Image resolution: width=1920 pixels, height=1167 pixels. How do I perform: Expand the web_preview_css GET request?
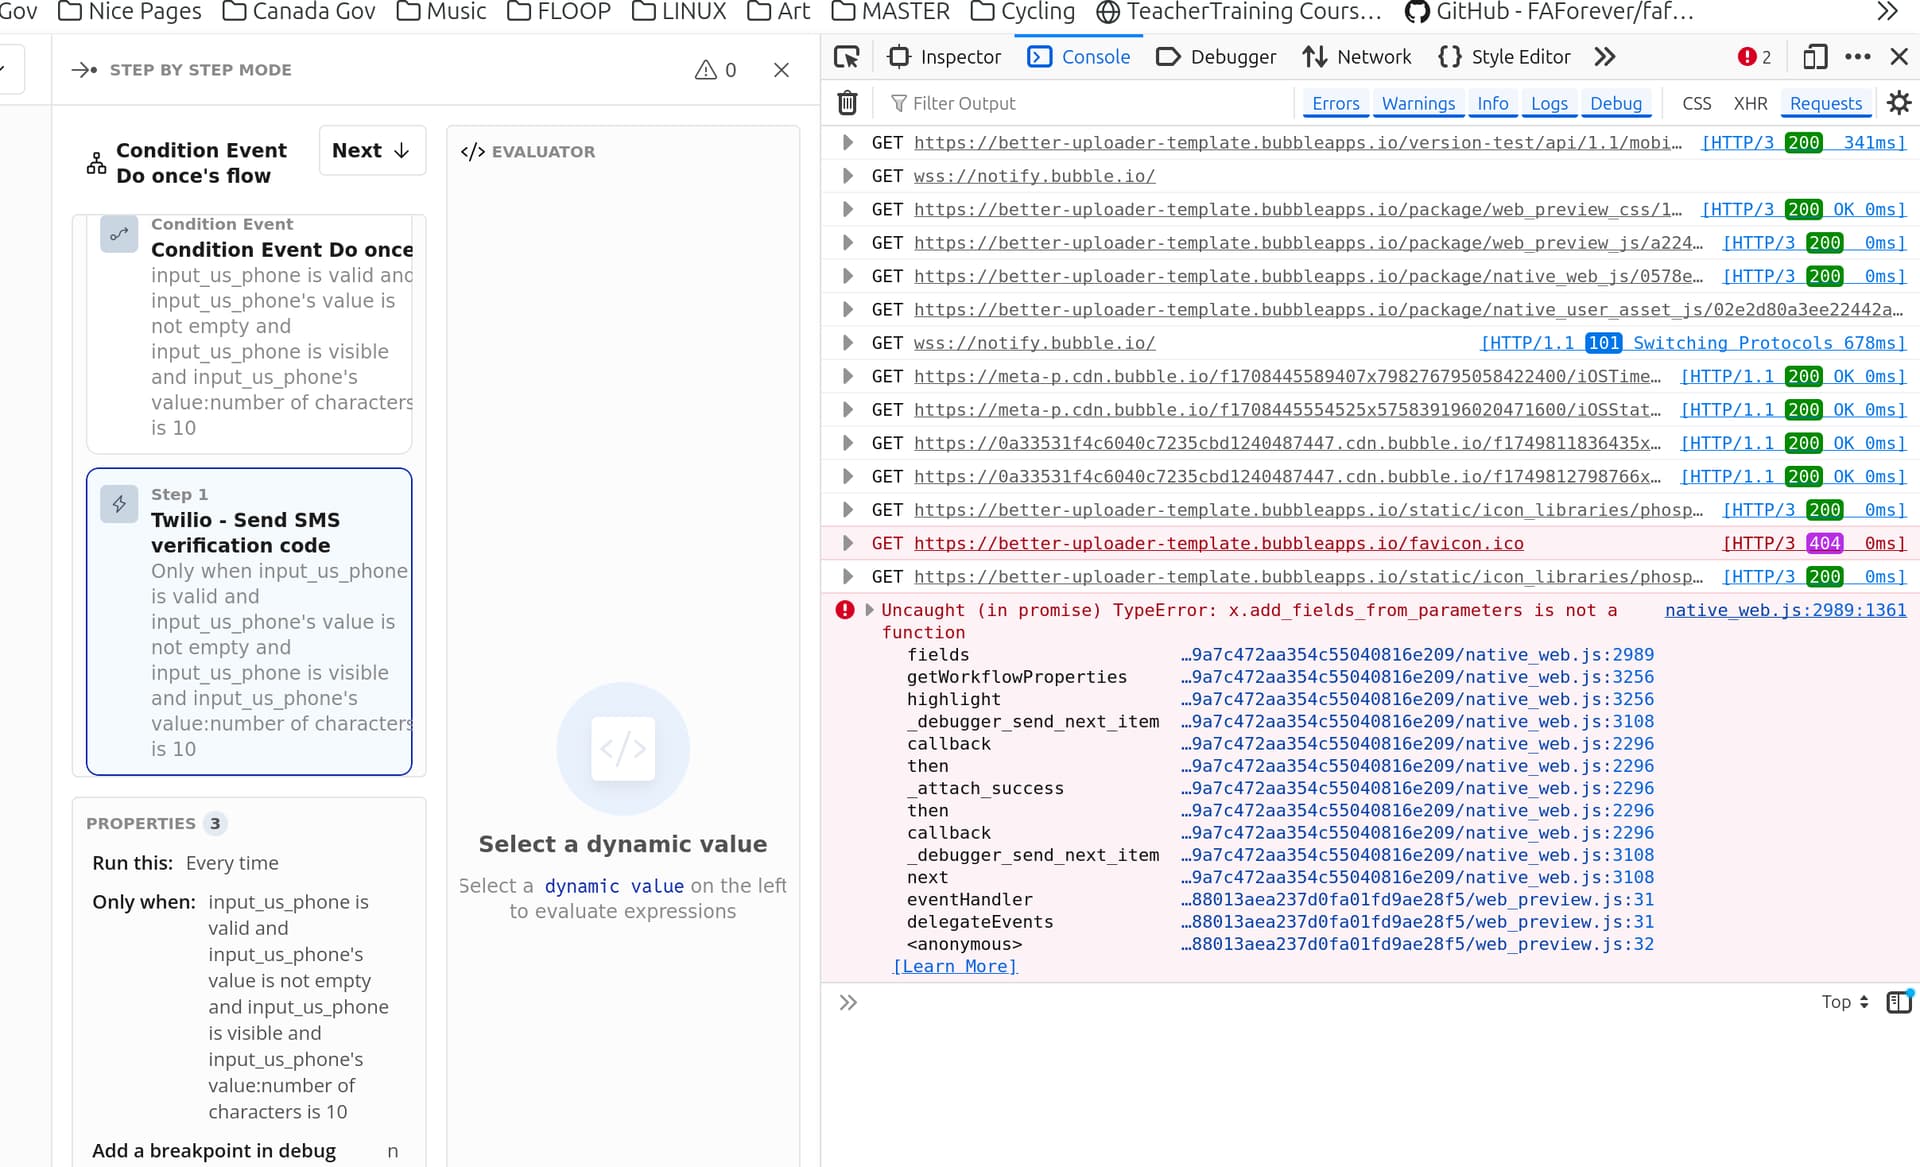[x=847, y=210]
